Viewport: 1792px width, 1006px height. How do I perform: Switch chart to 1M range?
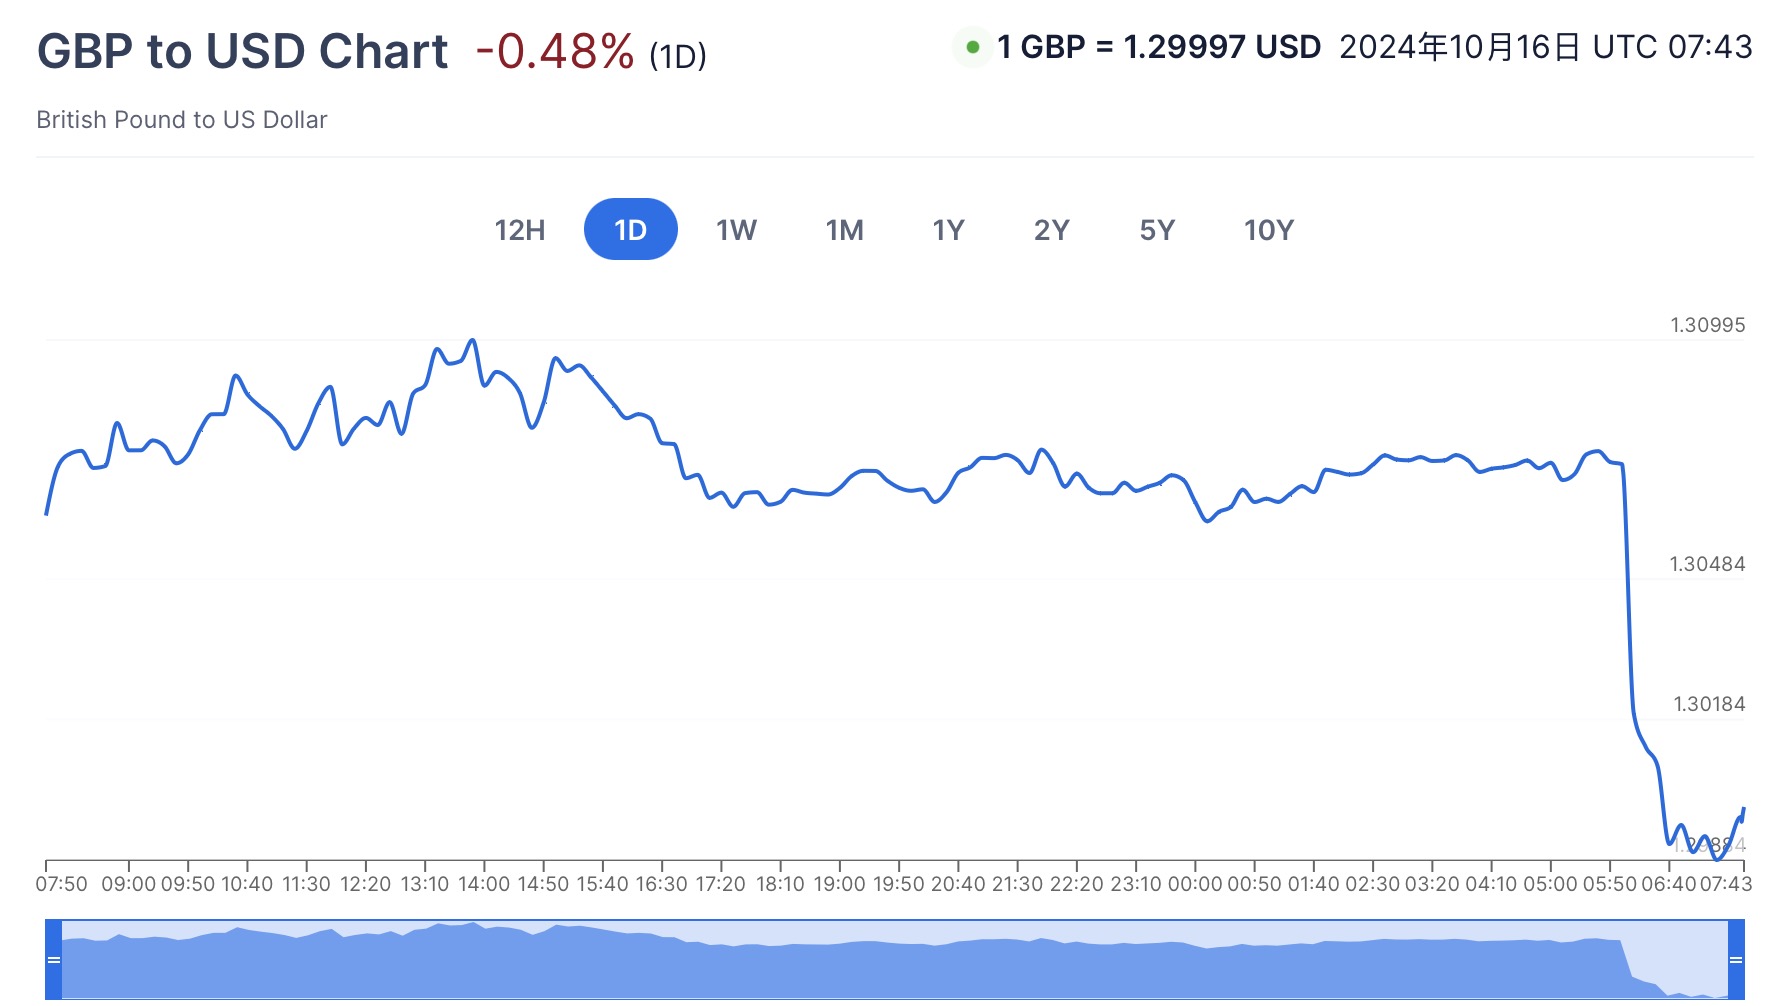844,230
